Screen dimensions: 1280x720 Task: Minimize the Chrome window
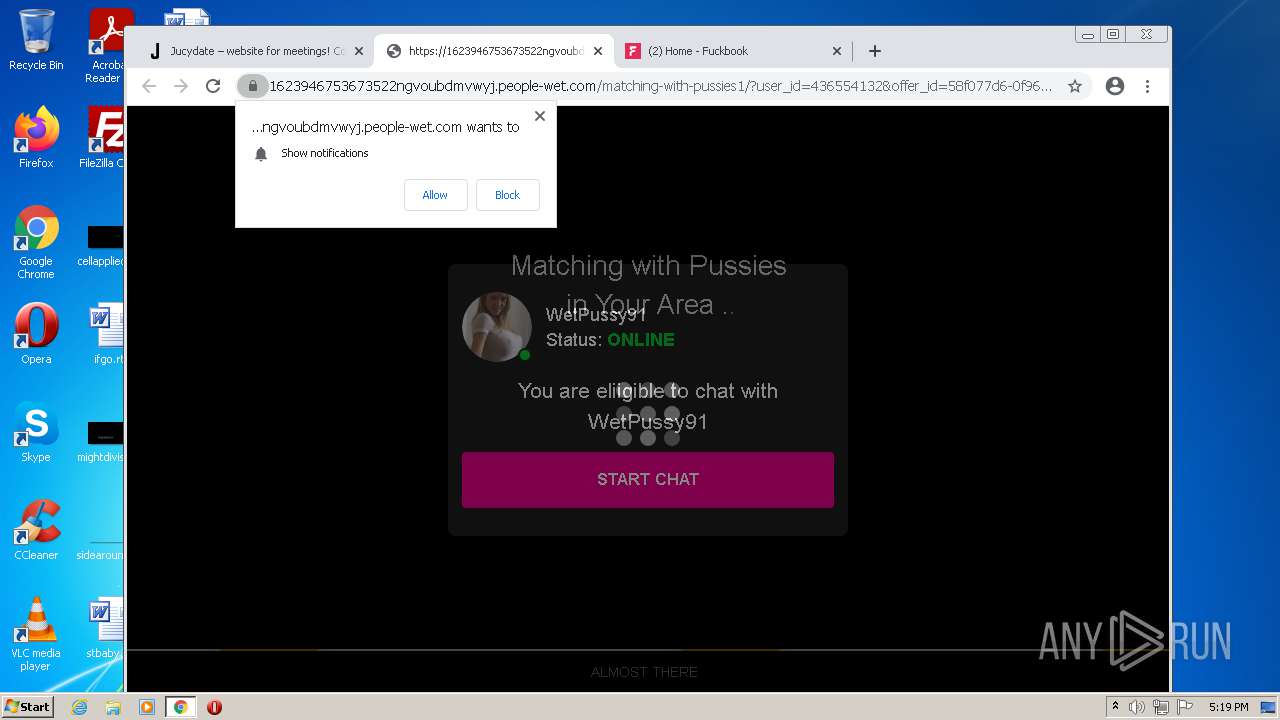(x=1088, y=35)
